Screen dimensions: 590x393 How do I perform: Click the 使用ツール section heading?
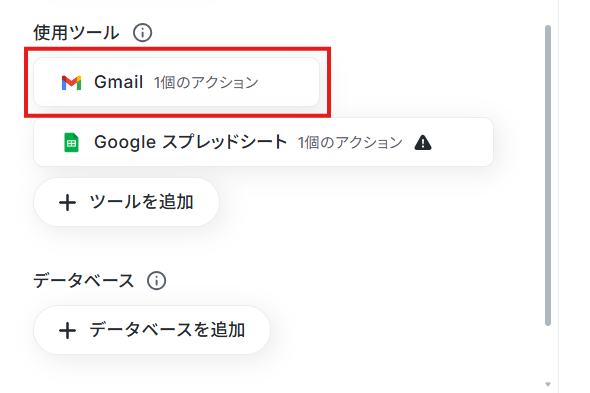[76, 33]
